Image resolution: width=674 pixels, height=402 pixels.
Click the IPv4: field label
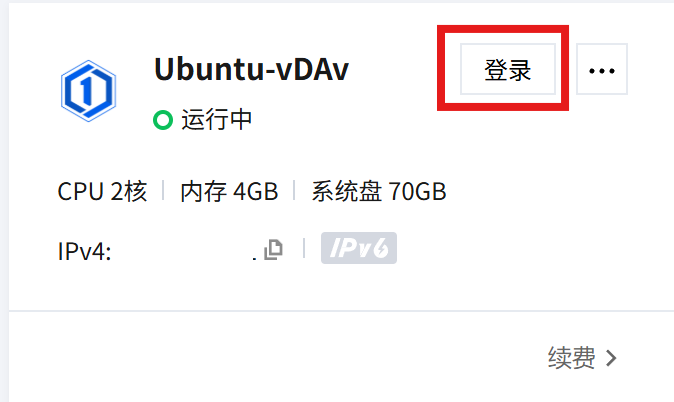[x=85, y=251]
